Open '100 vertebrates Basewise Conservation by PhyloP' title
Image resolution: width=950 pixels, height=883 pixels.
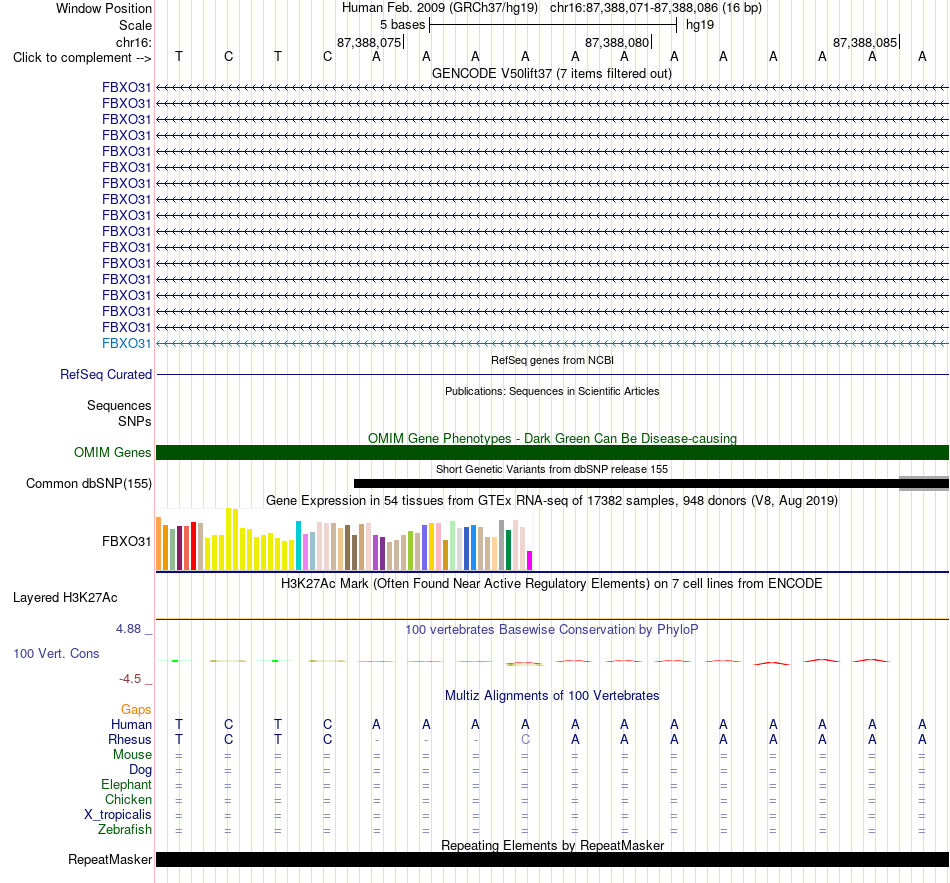[x=552, y=630]
